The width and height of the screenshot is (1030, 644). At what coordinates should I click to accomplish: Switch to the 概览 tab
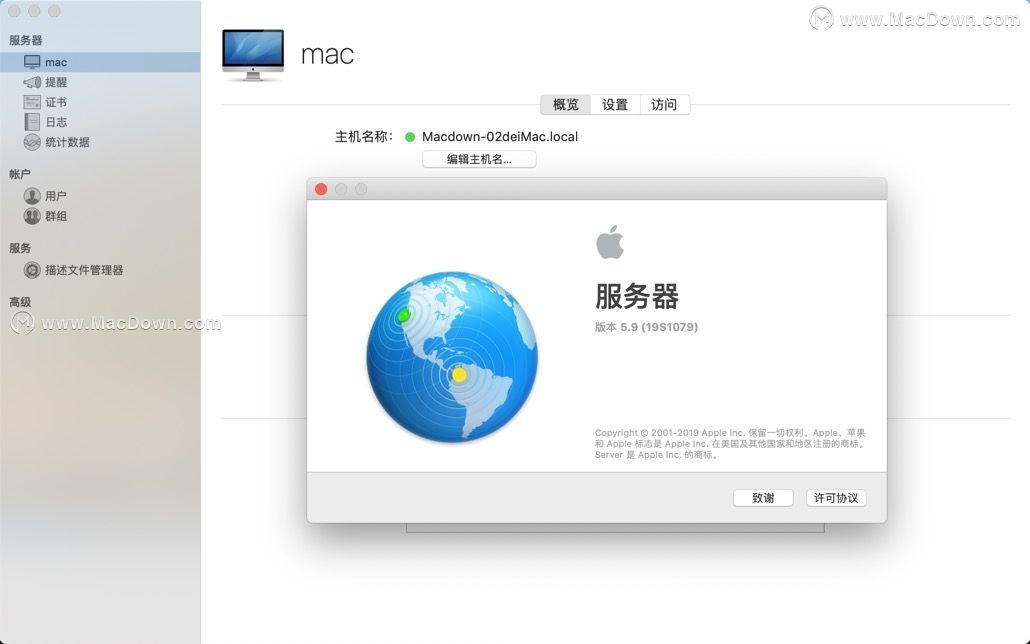click(566, 104)
